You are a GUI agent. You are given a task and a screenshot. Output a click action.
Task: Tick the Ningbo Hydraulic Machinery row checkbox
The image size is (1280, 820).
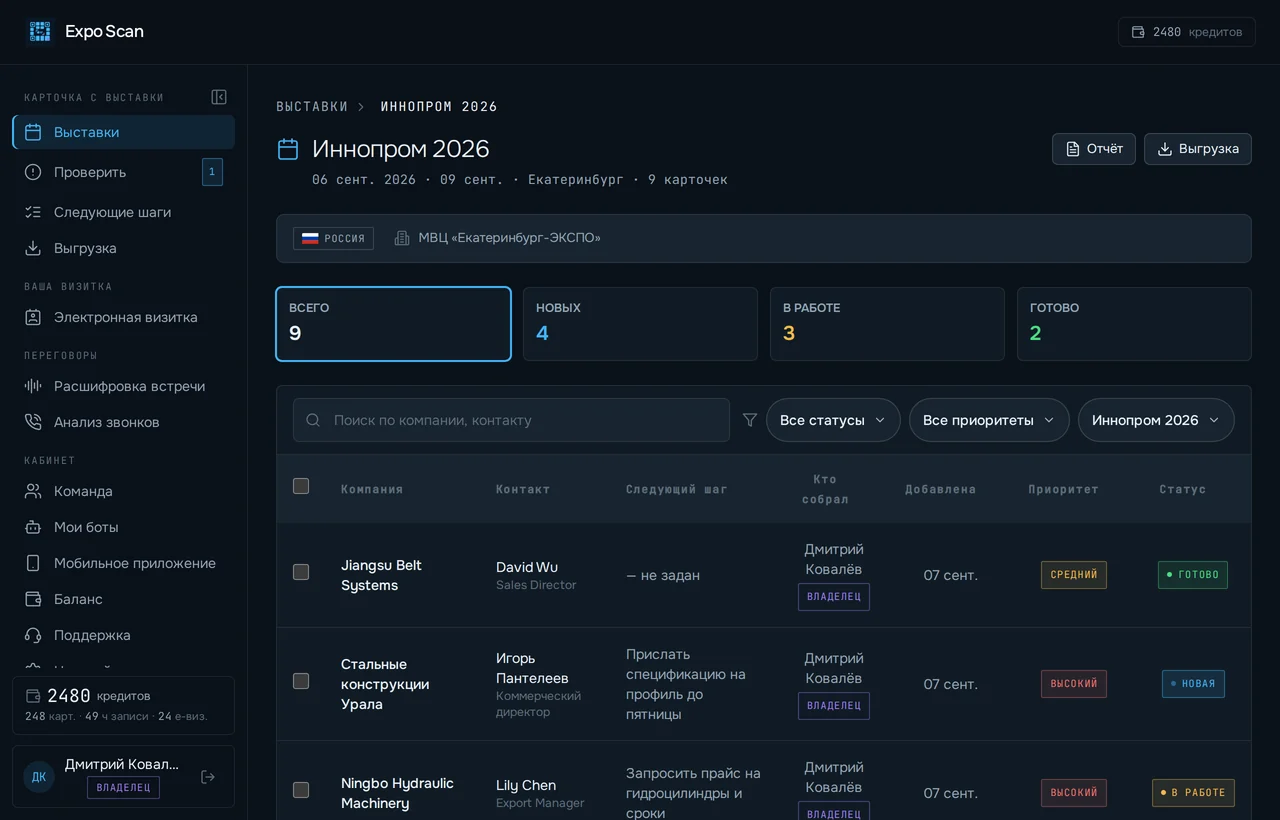301,790
